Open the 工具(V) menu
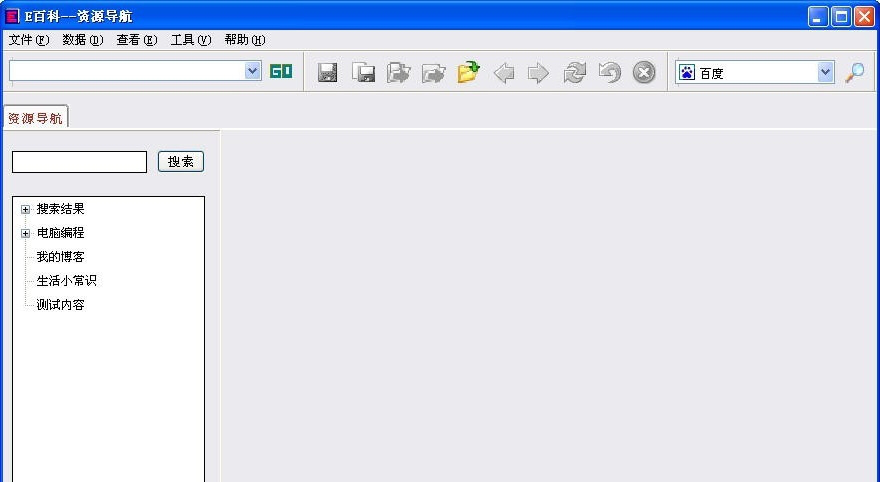Viewport: 880px width, 501px height. coord(191,40)
